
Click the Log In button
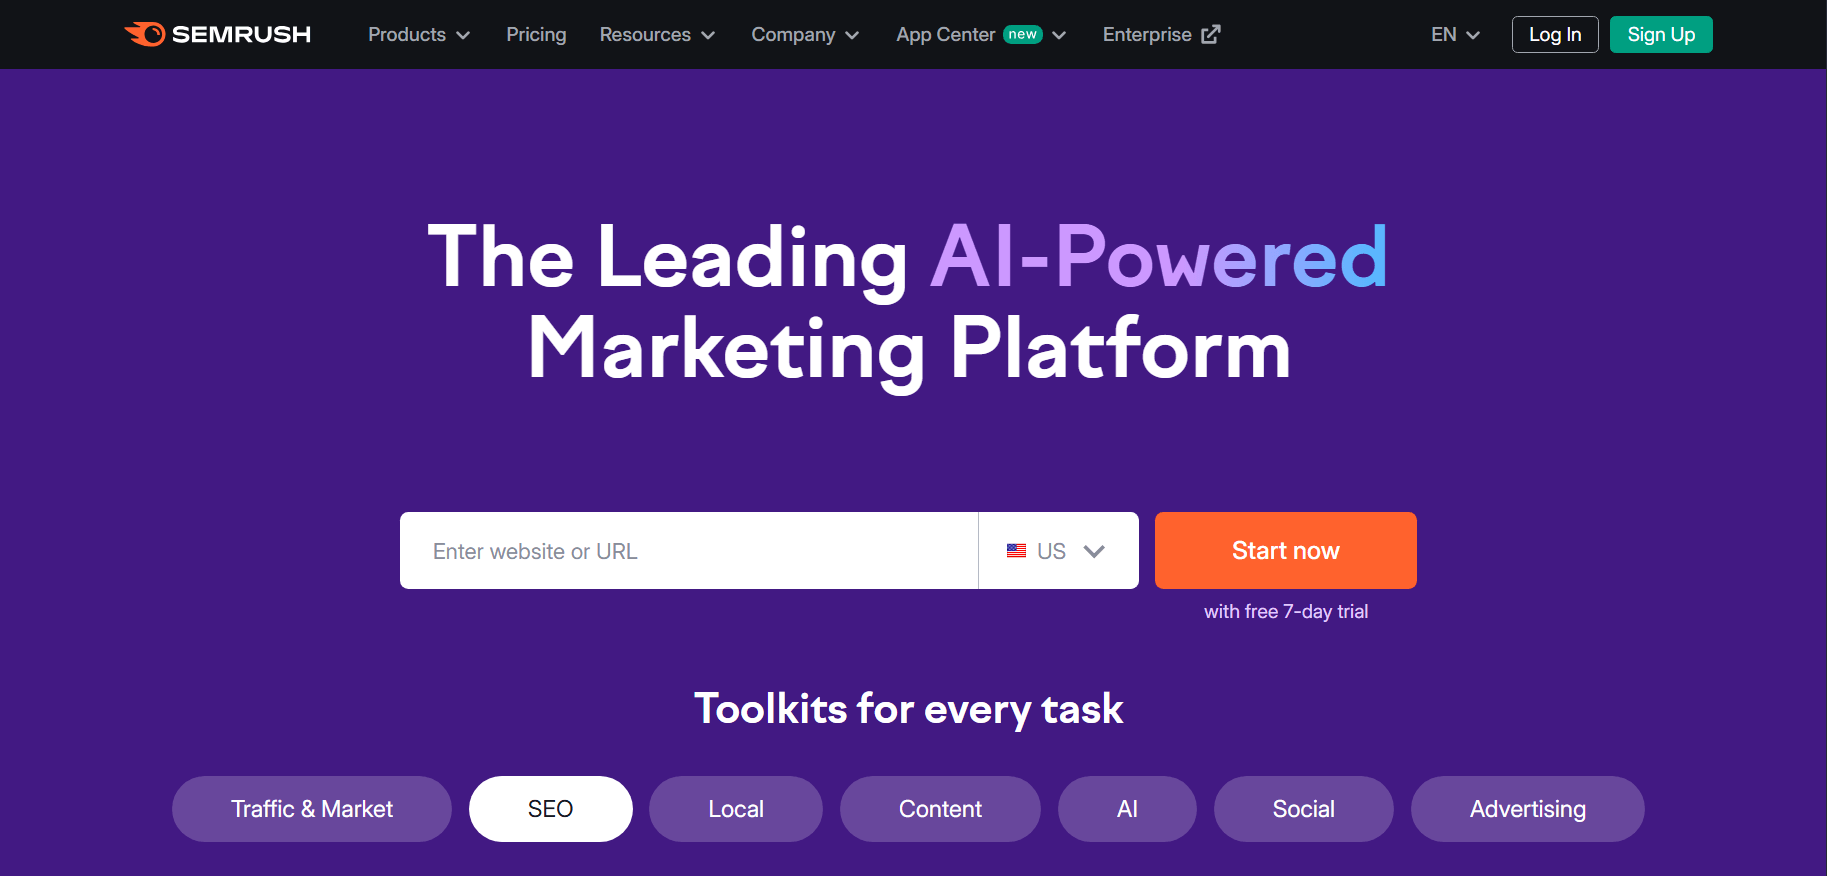[1555, 34]
